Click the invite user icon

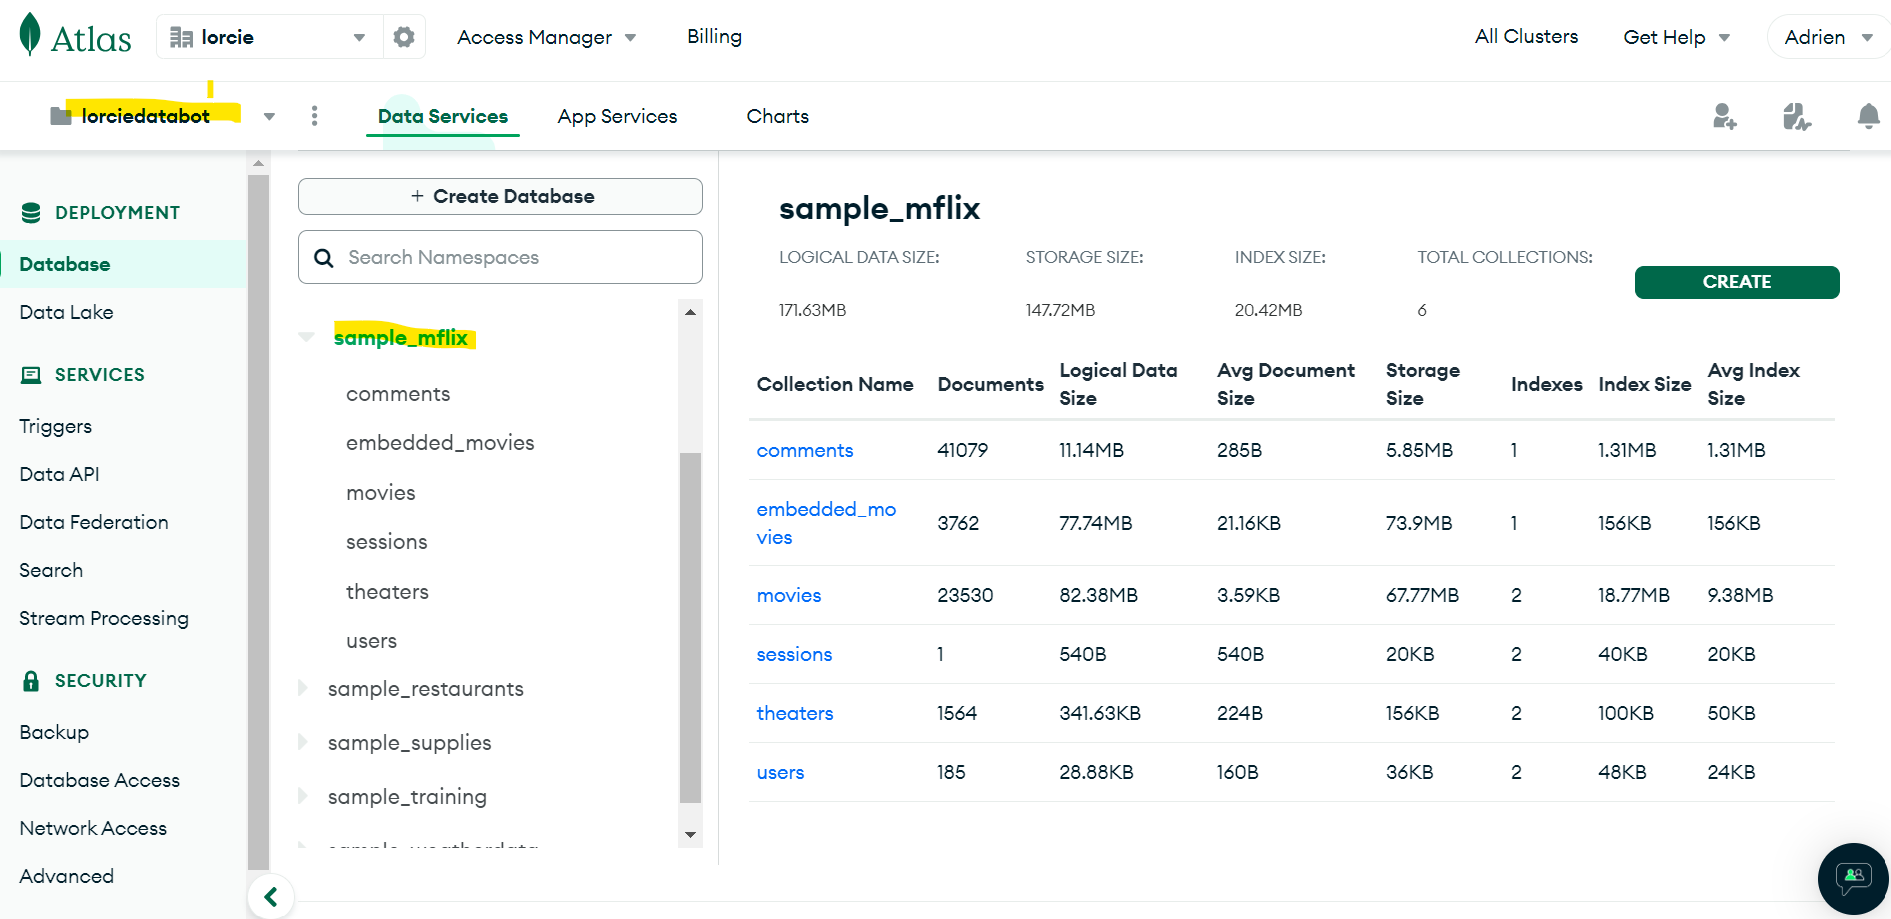(1724, 117)
